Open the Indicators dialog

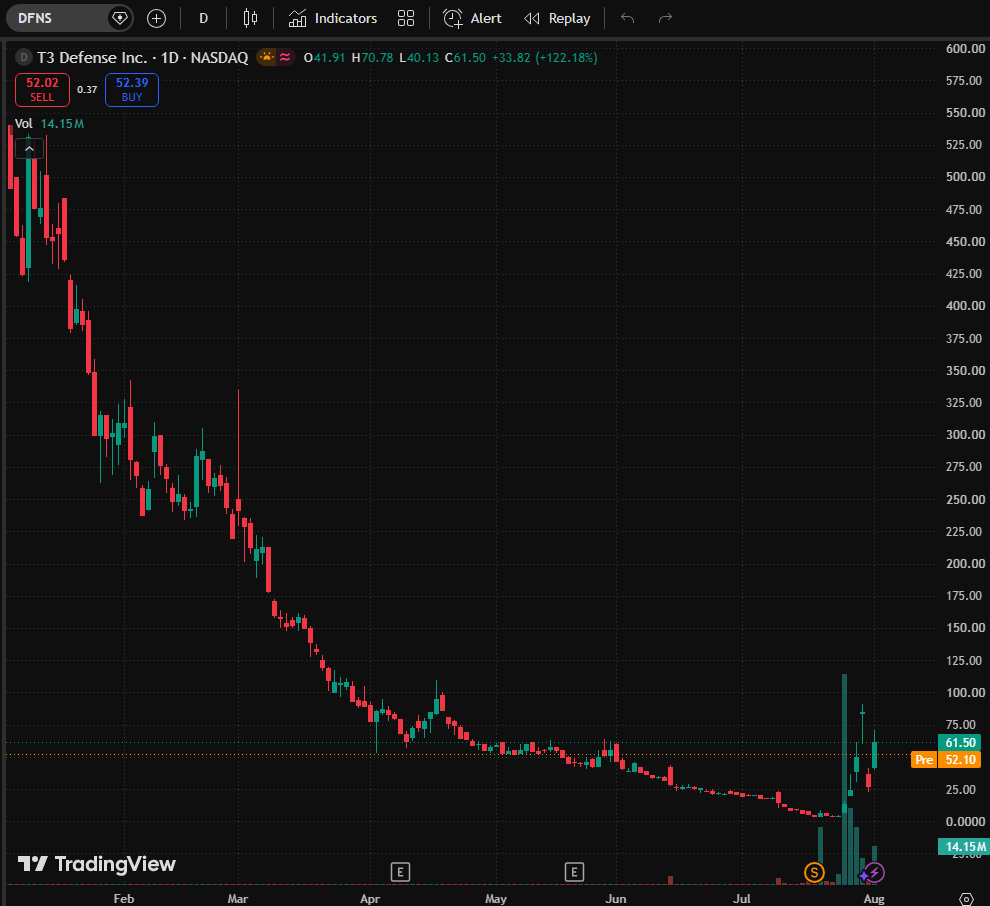point(333,18)
